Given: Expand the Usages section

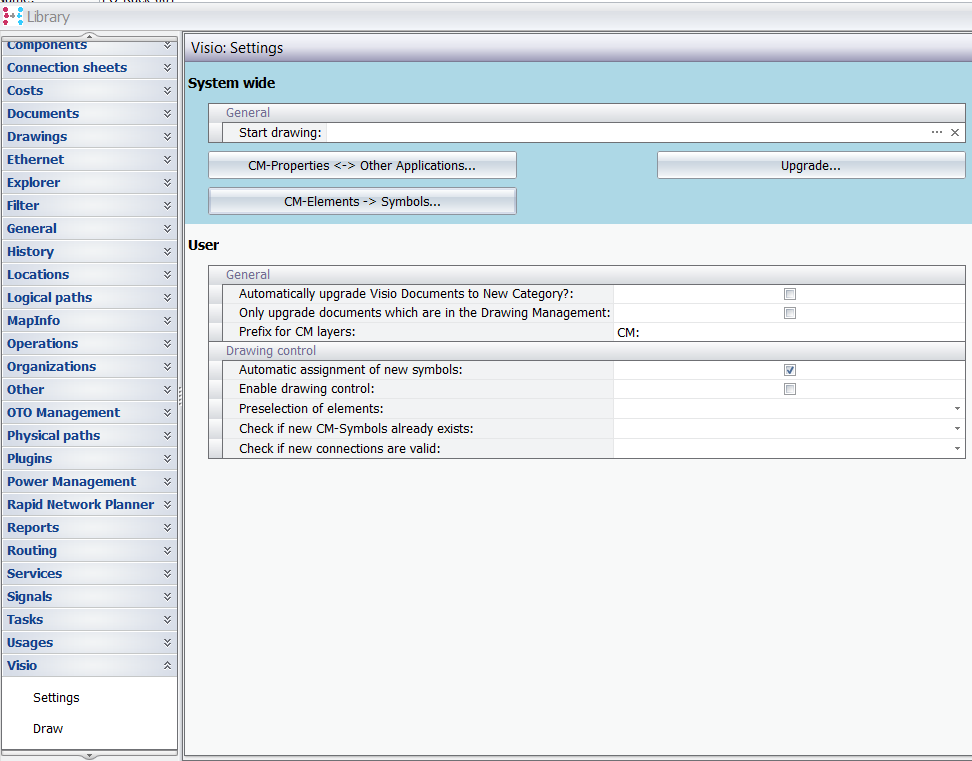Looking at the screenshot, I should click(x=89, y=643).
